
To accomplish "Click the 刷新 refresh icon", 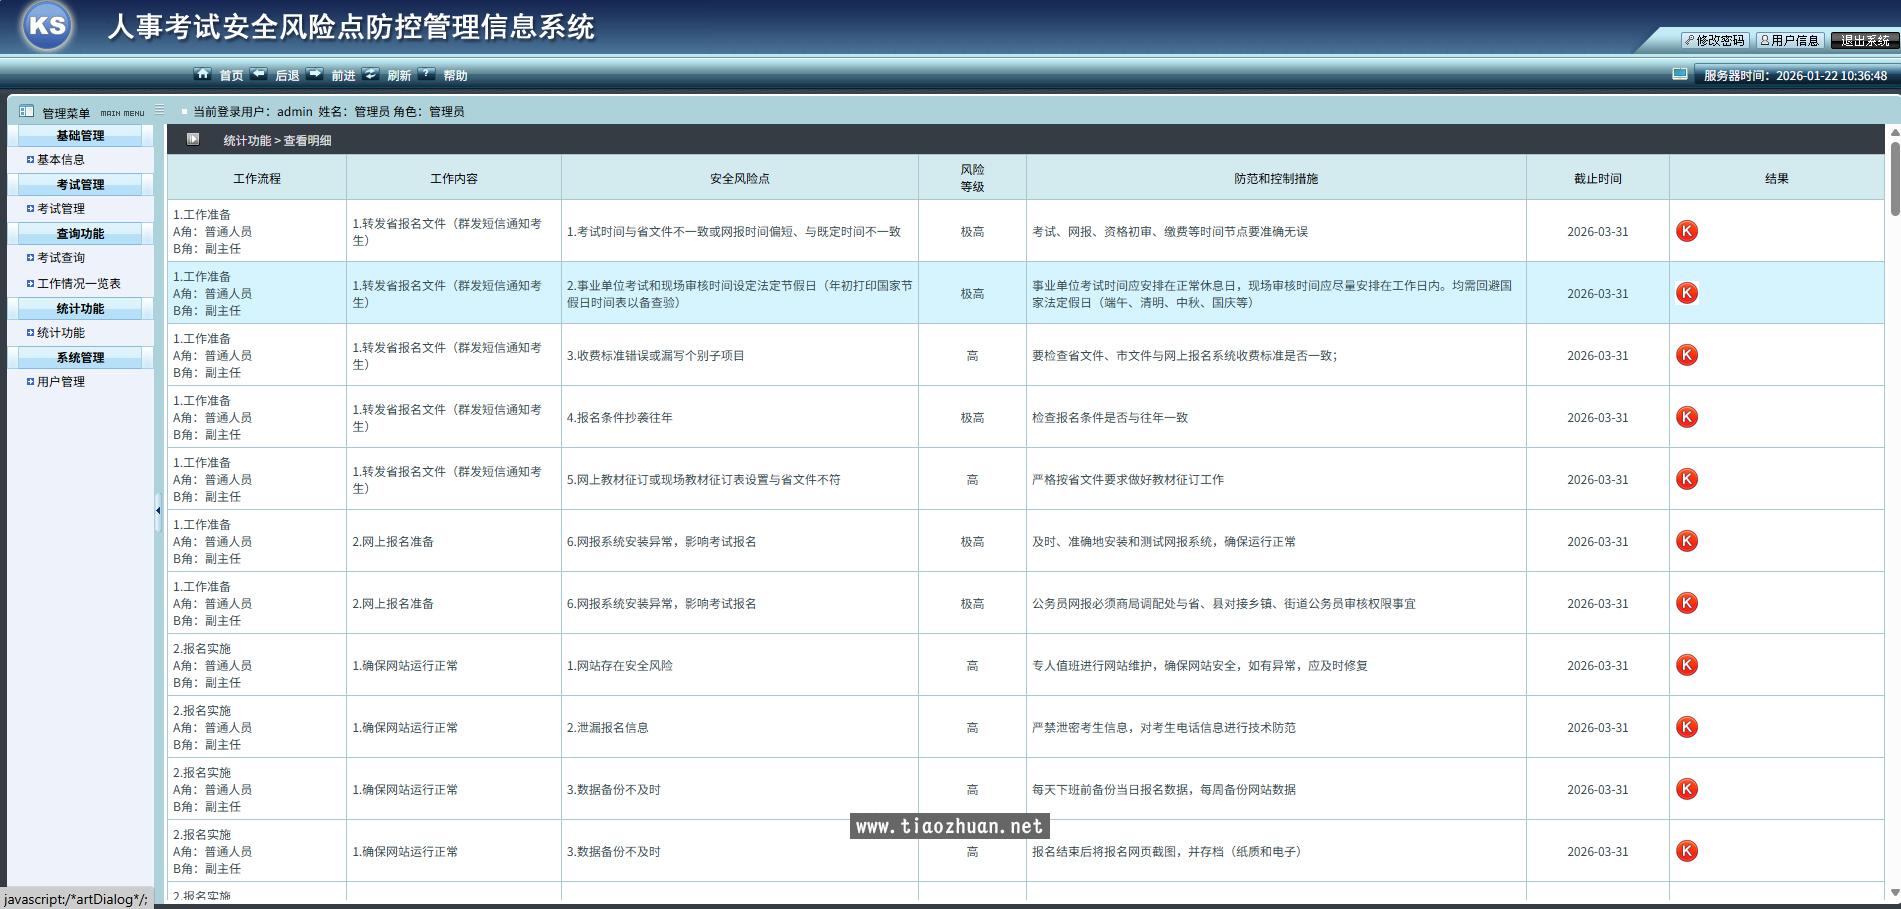I will (x=371, y=73).
